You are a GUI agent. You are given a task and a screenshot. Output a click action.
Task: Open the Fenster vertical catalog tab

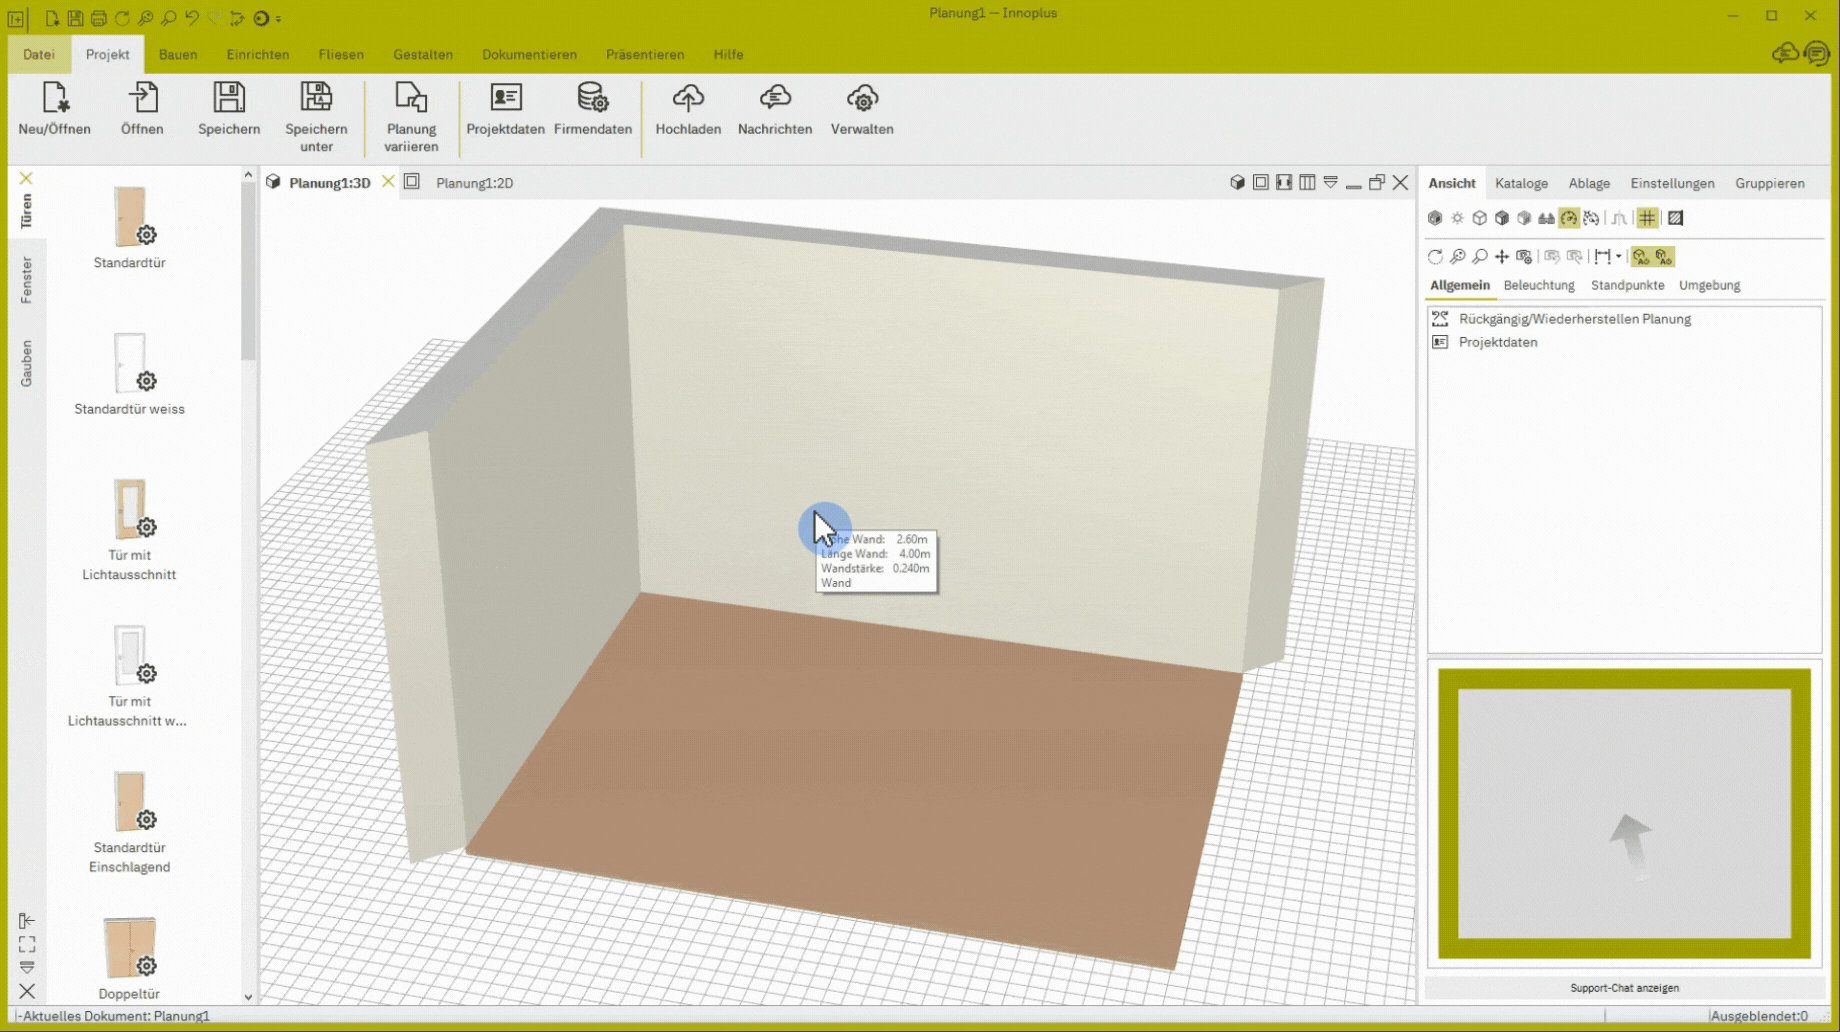pyautogui.click(x=26, y=280)
